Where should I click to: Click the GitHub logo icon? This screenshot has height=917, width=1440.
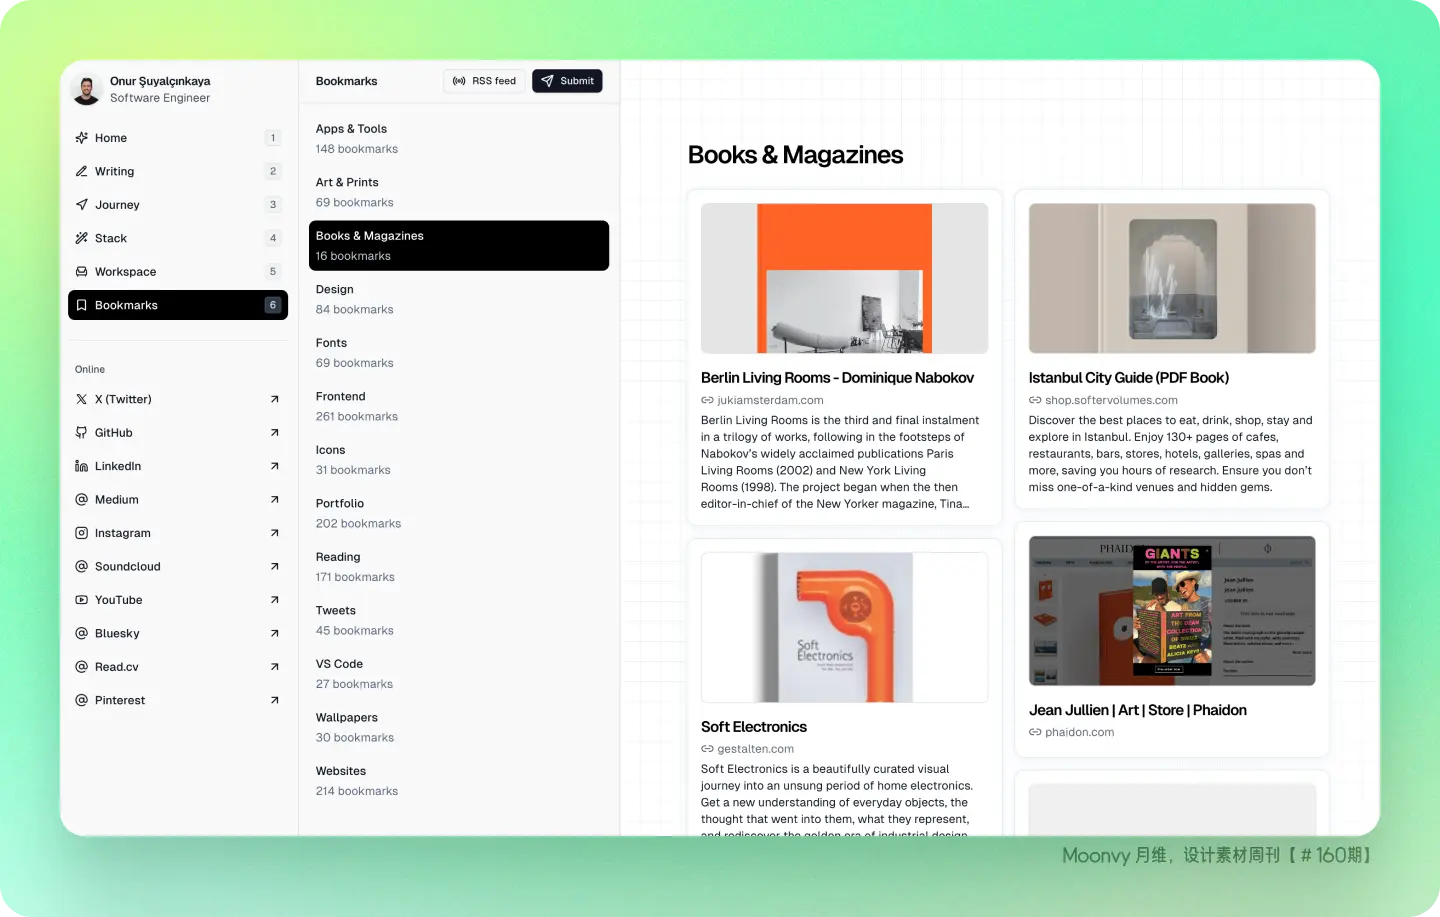[x=82, y=433]
